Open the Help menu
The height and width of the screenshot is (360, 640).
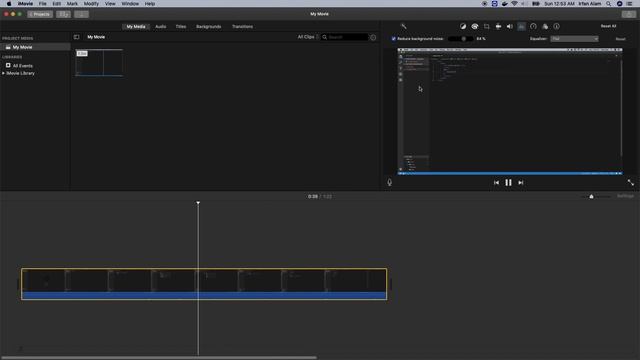[150, 4]
